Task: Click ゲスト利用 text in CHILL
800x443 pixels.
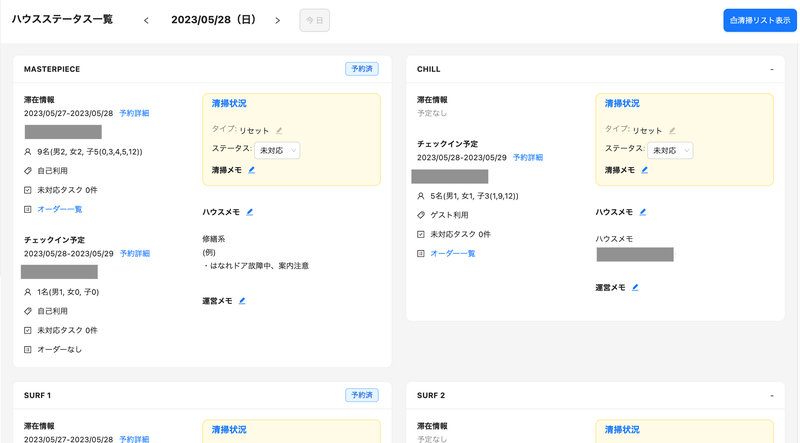Action: (x=449, y=215)
